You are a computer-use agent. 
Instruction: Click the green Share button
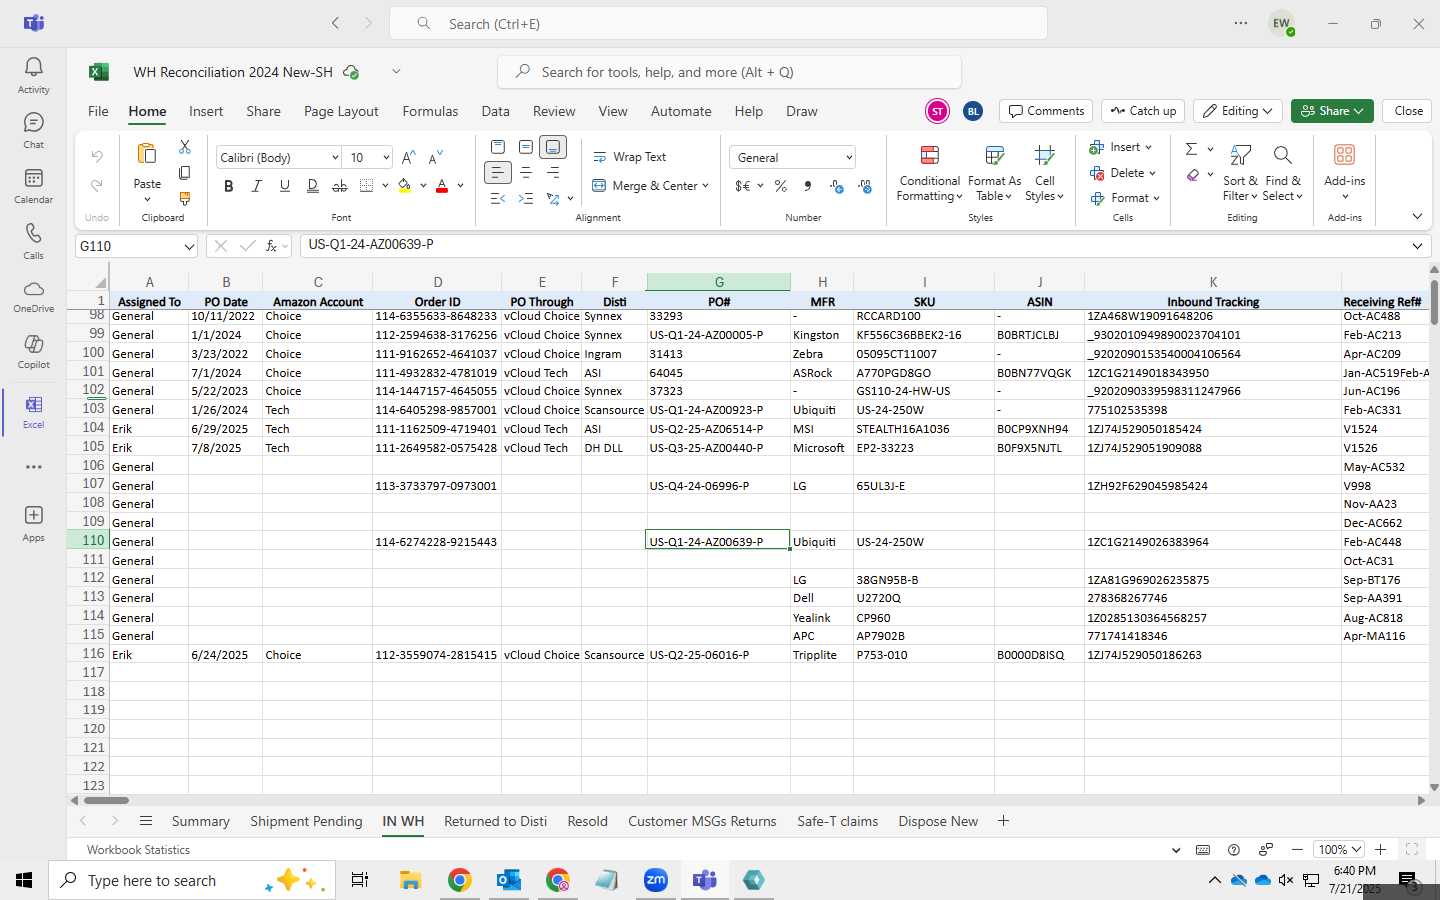coord(1332,111)
